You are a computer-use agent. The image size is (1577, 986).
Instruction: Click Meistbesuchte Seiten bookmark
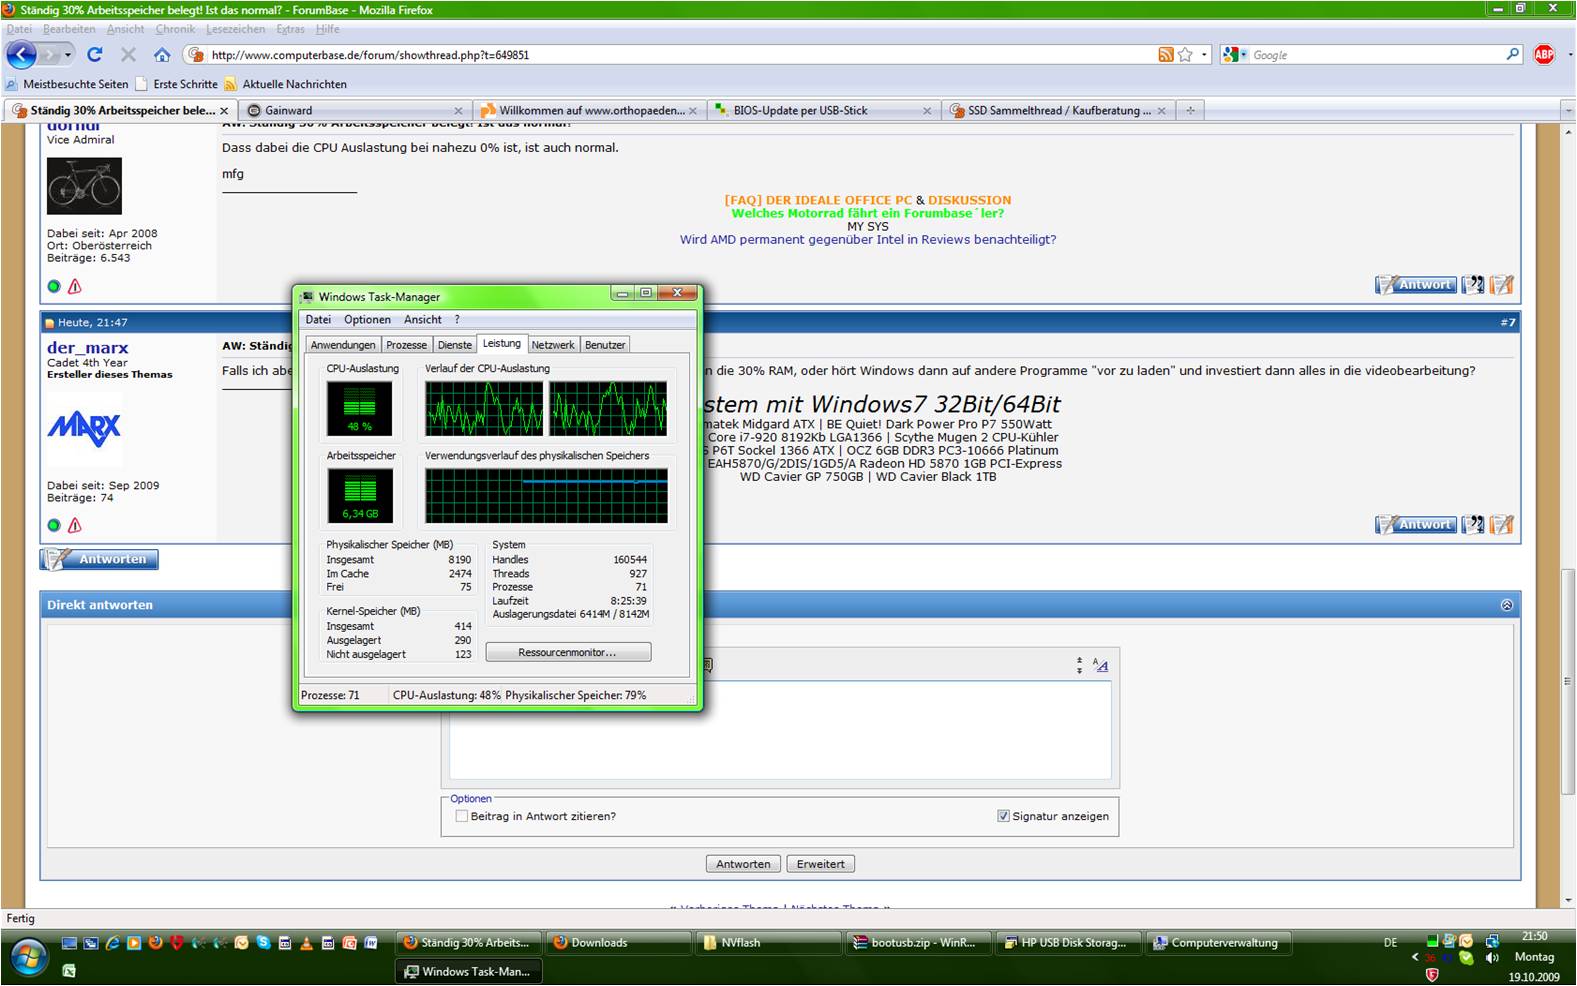68,84
